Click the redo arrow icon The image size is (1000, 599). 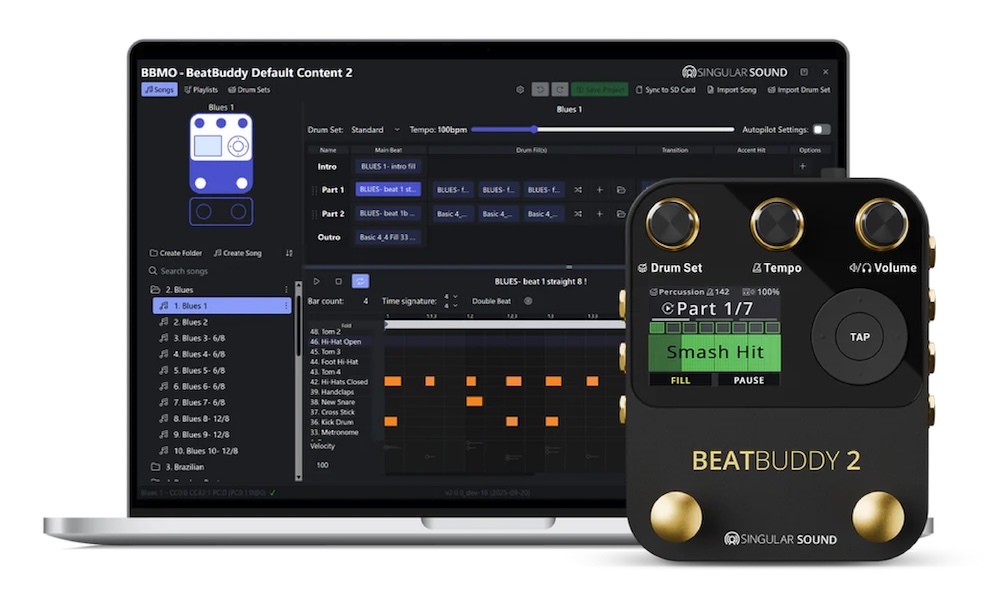(560, 90)
